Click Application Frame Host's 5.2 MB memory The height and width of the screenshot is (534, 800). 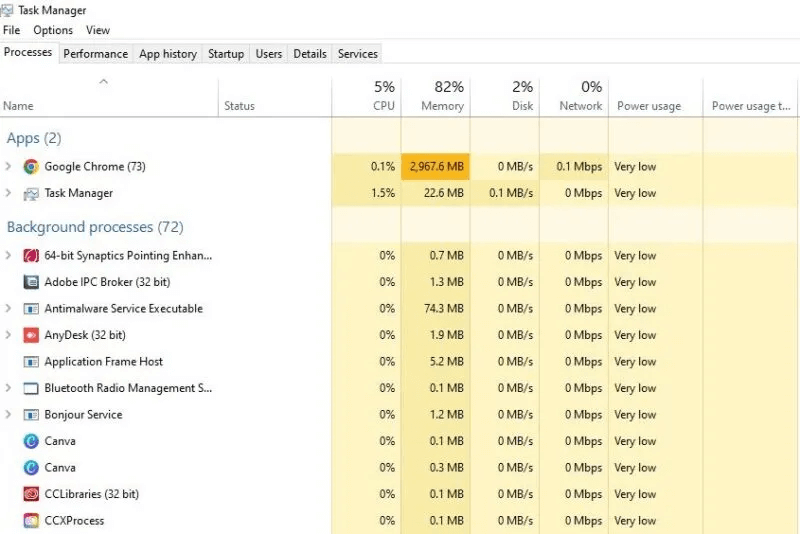[446, 361]
